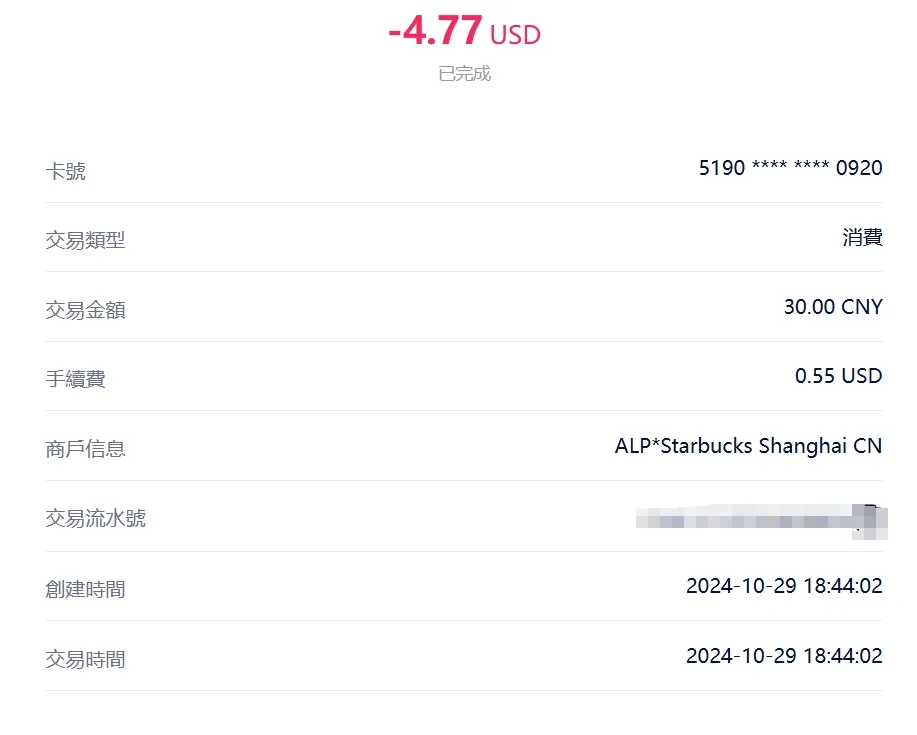This screenshot has width=917, height=735.
Task: Click the 交易金額 row label
Action: pyautogui.click(x=85, y=310)
